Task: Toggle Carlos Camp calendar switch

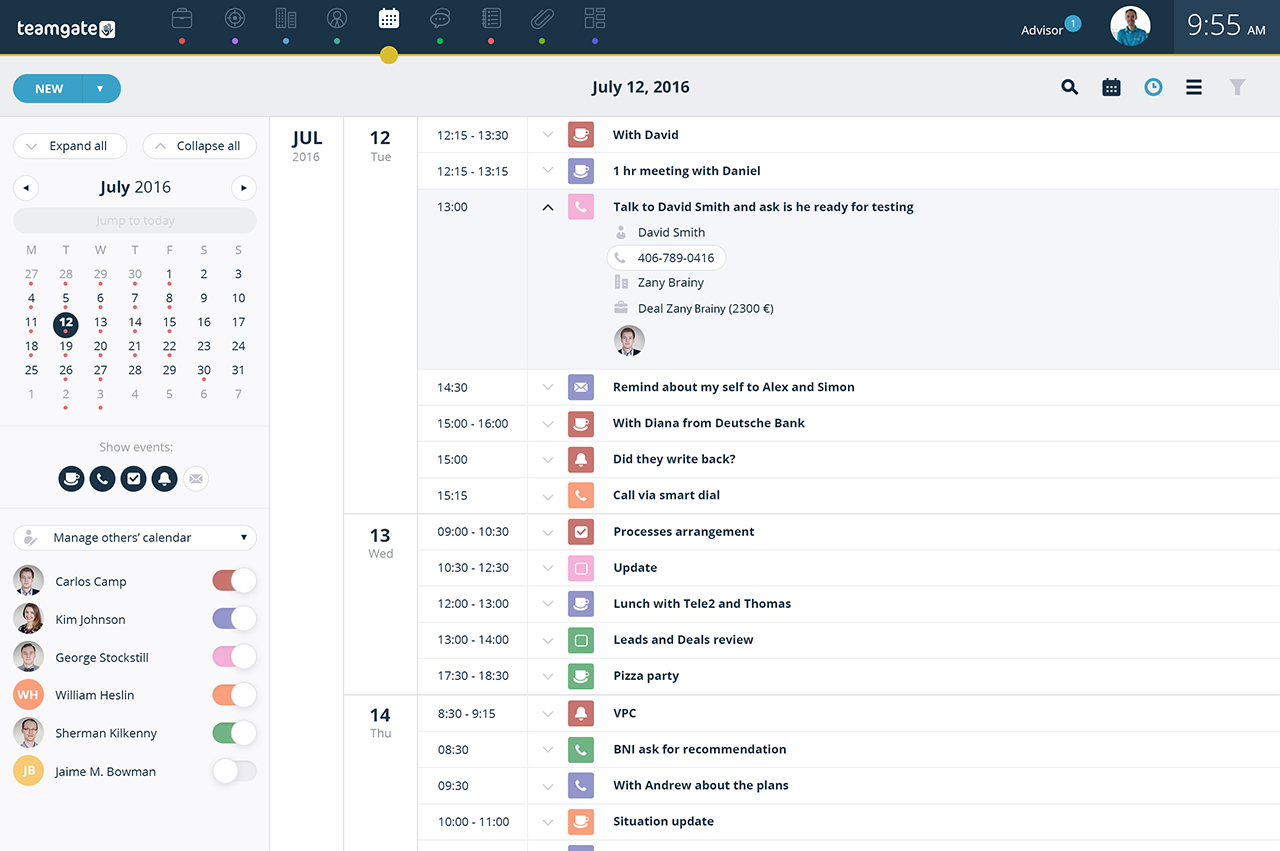Action: point(234,581)
